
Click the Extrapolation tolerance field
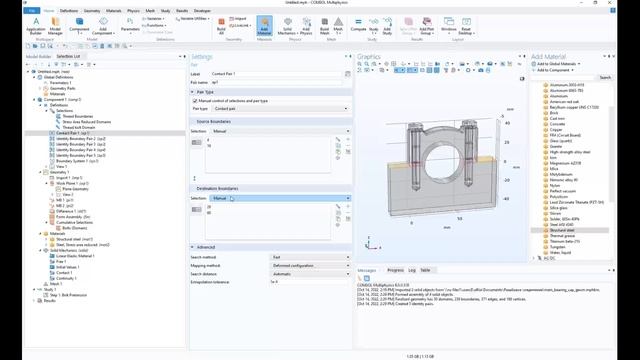(310, 282)
